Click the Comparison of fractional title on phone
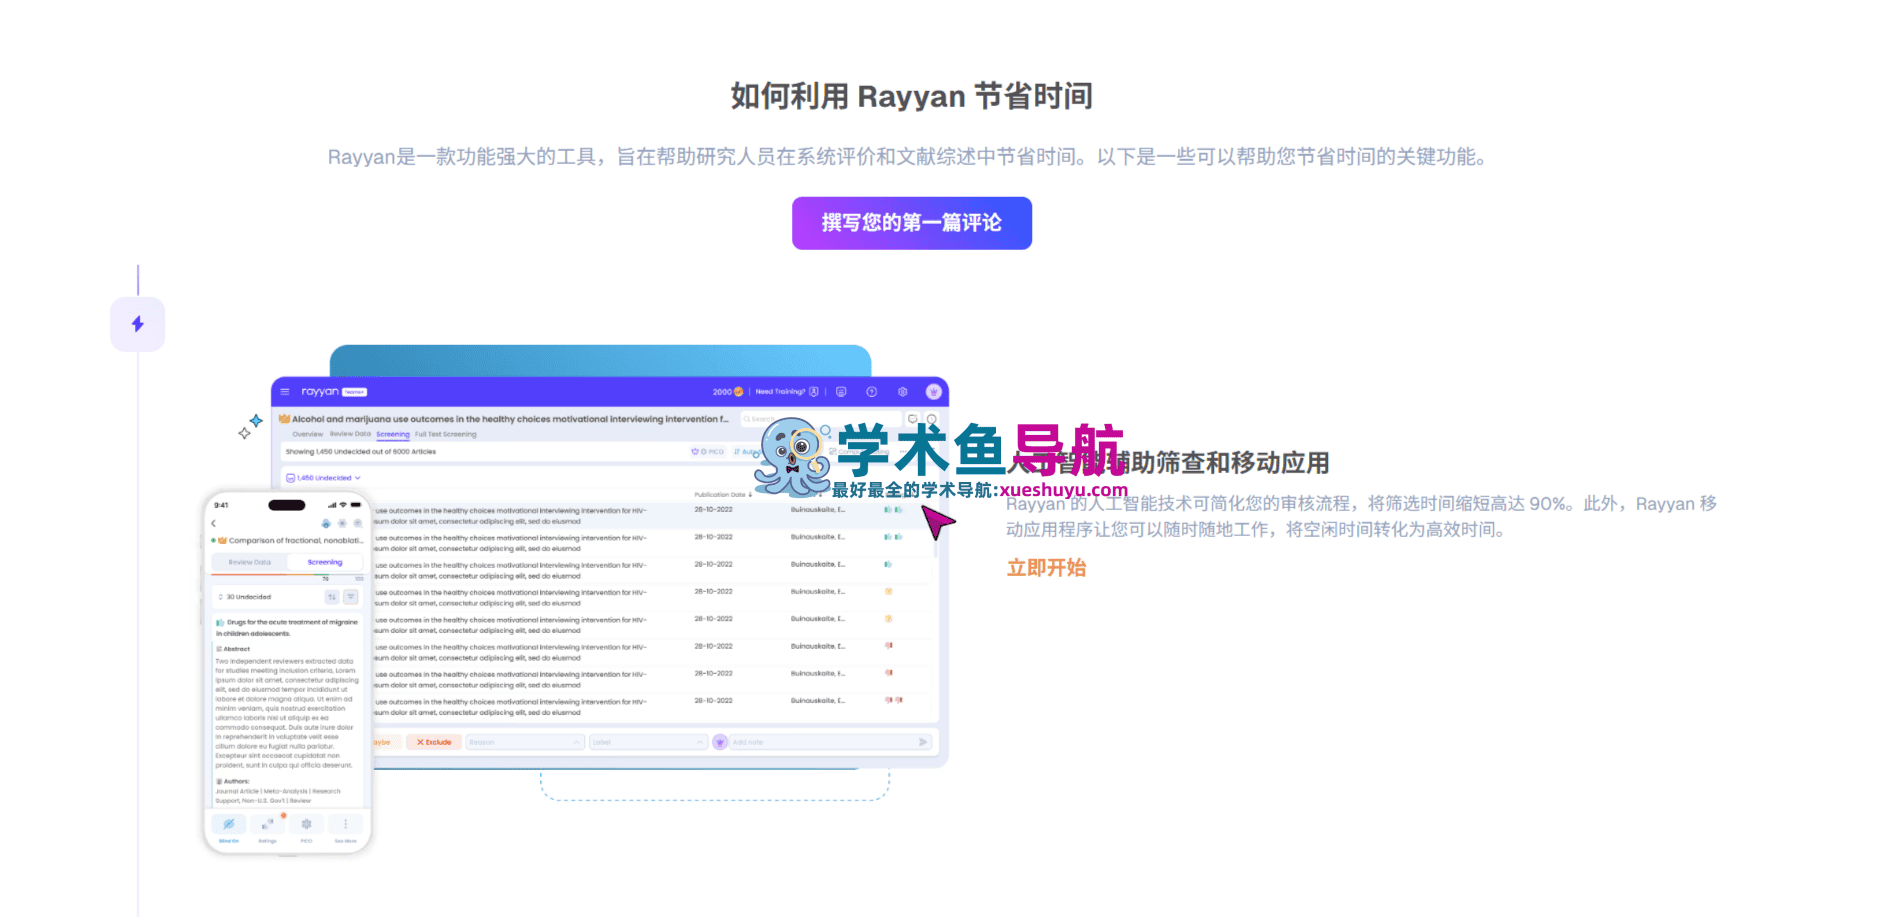1882x917 pixels. coord(296,540)
